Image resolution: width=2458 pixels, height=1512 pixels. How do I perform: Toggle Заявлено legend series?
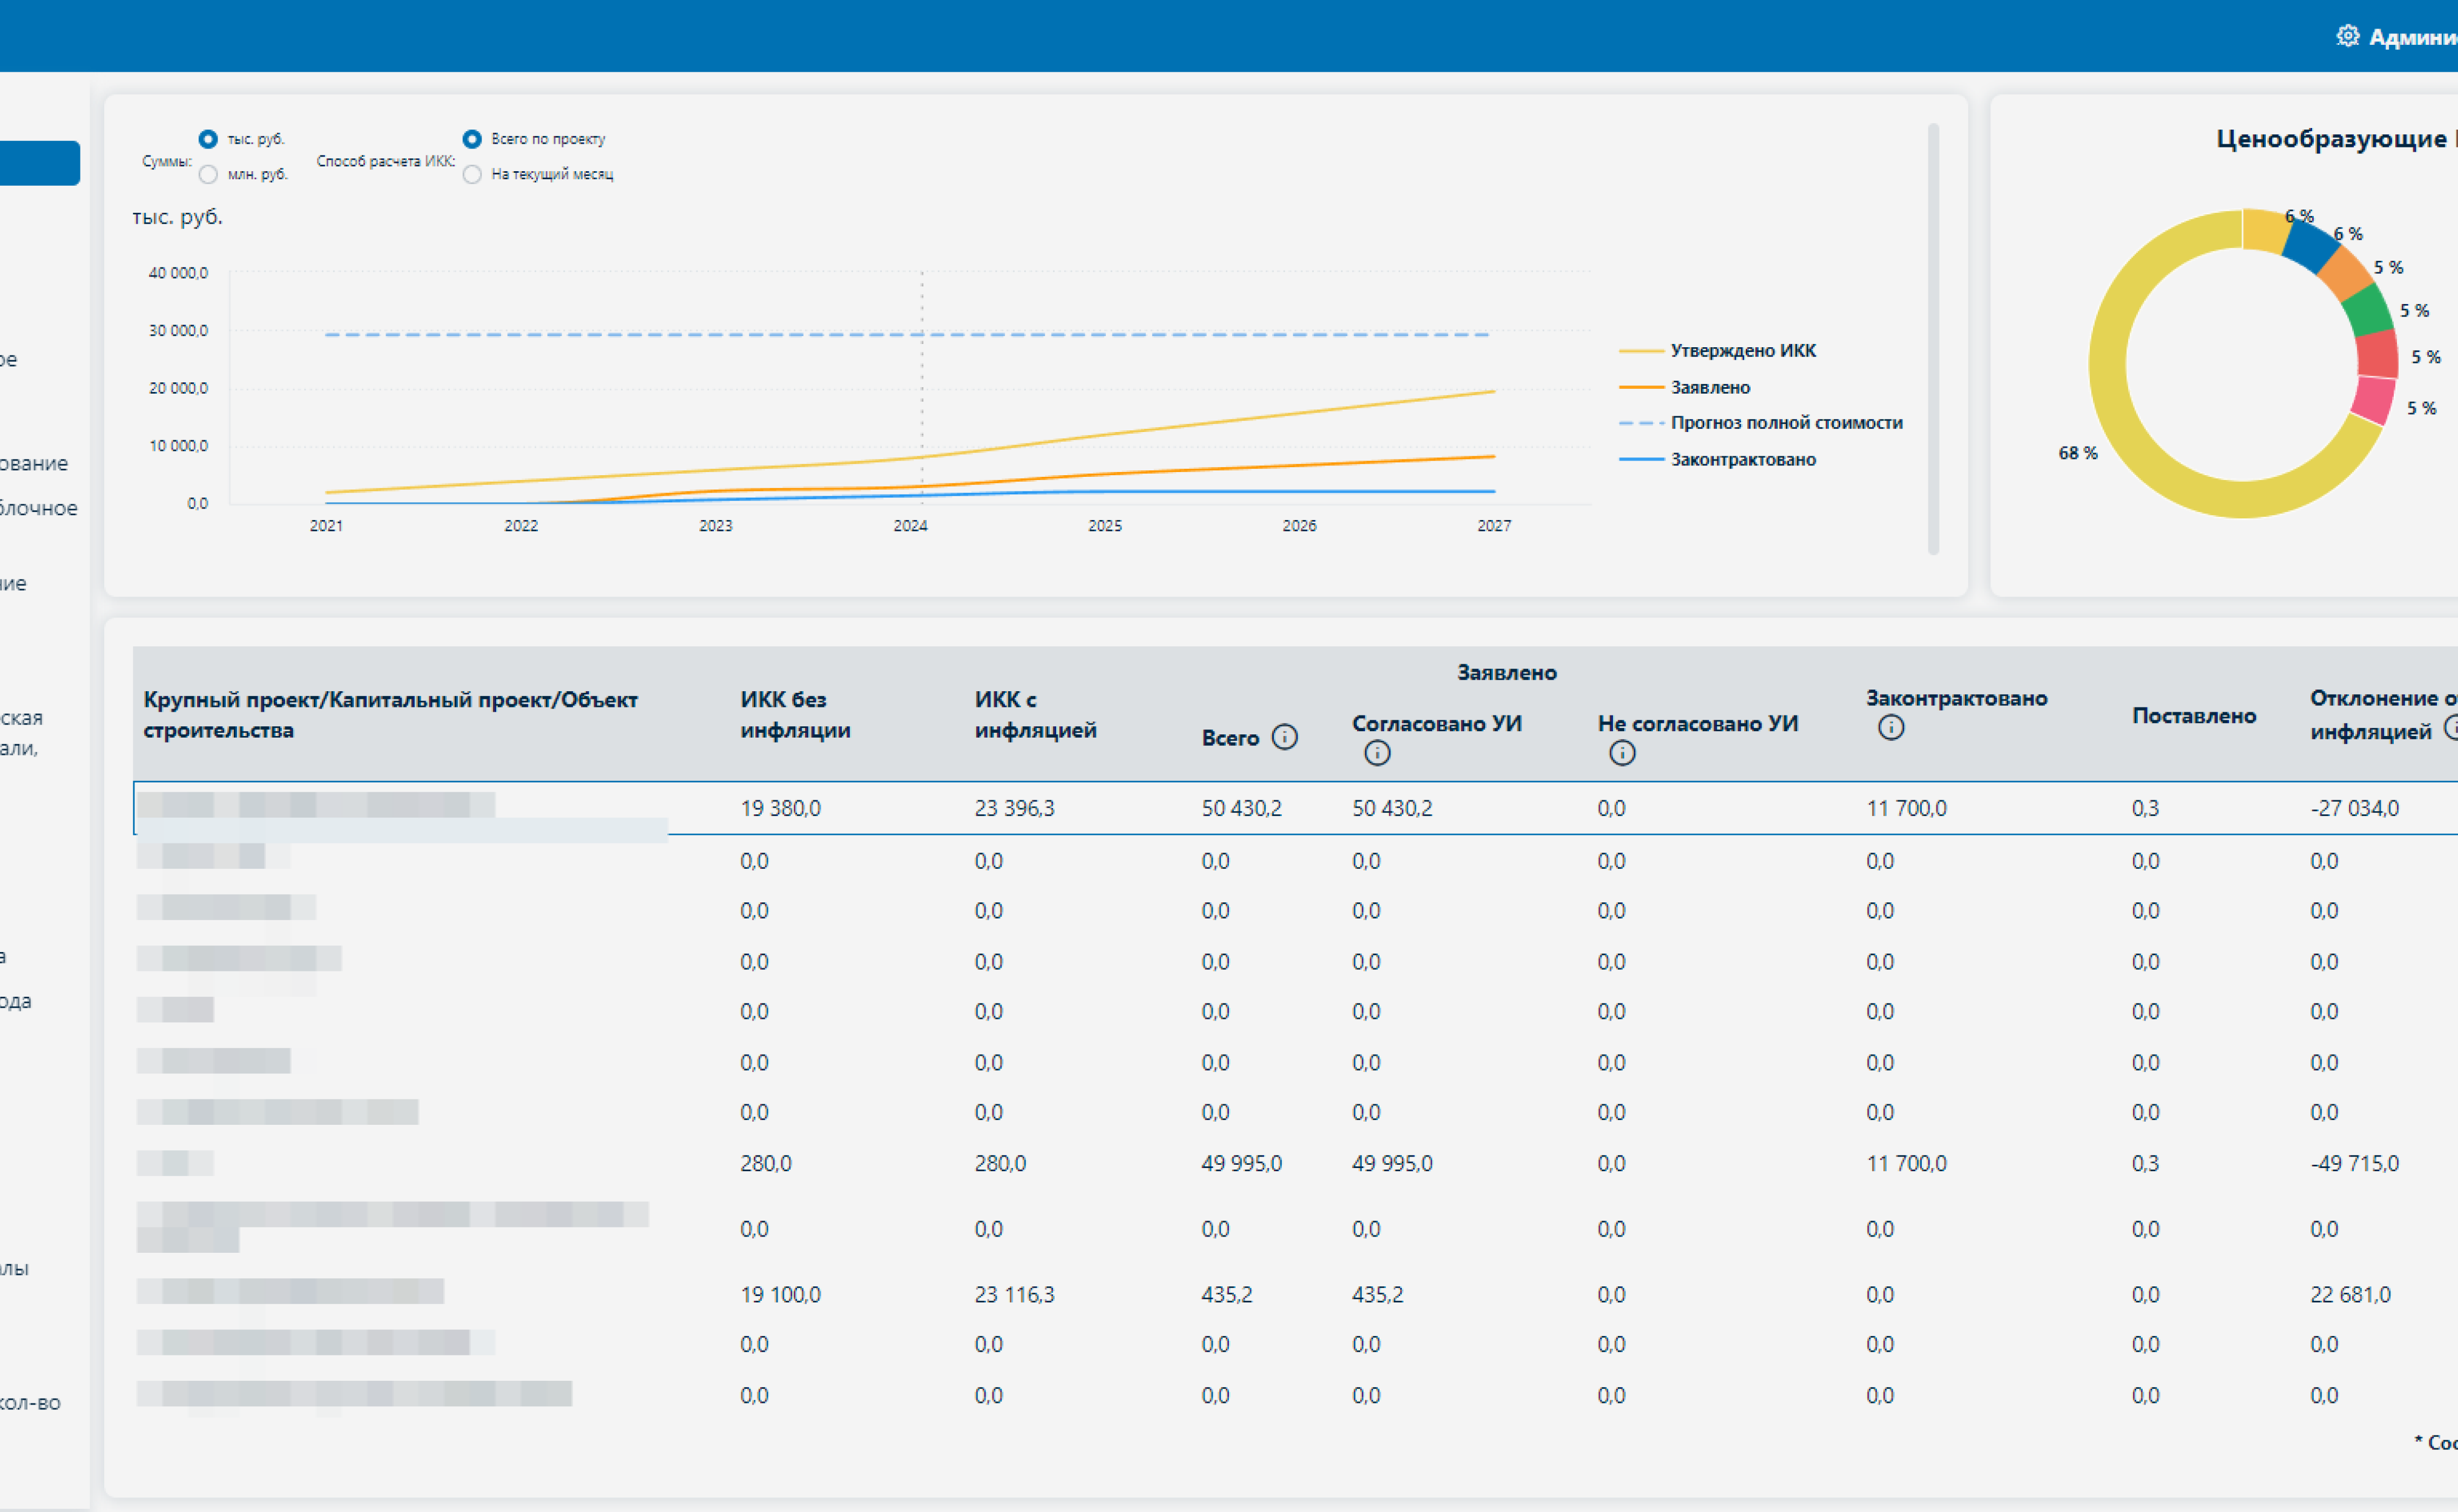pos(1684,387)
